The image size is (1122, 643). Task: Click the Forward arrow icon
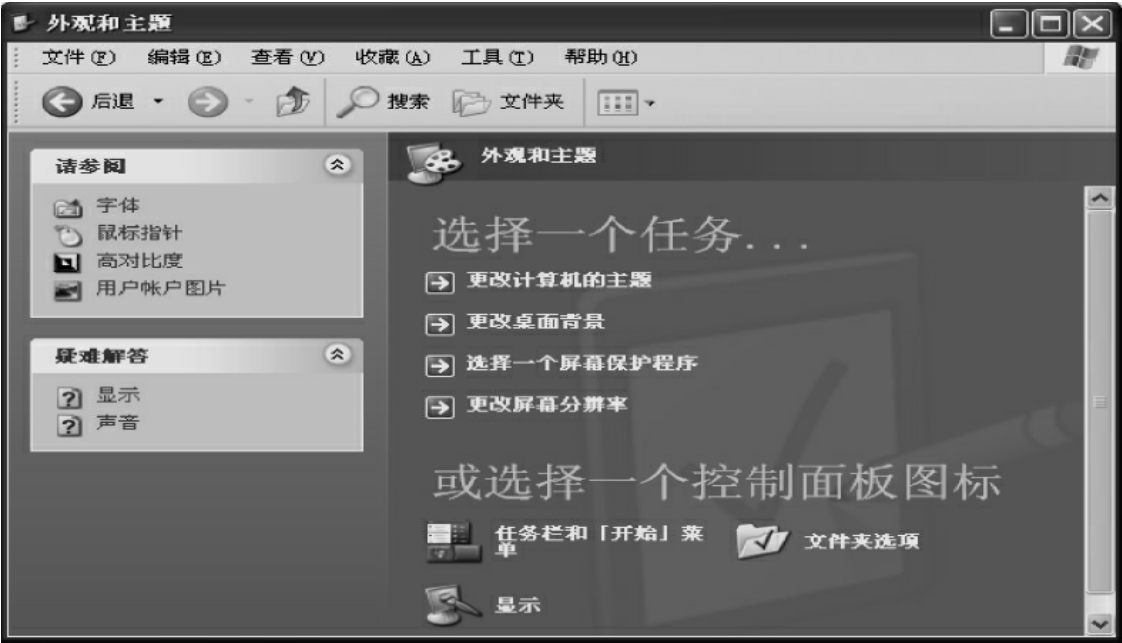tap(208, 102)
